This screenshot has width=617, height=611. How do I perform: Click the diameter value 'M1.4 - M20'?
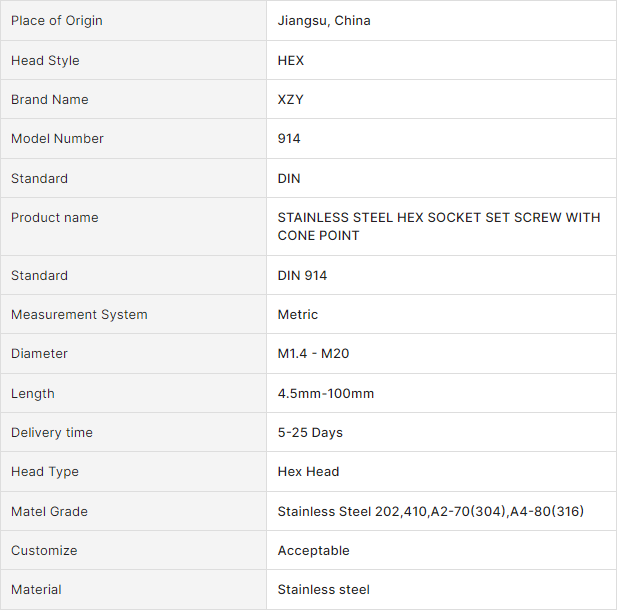pos(313,354)
